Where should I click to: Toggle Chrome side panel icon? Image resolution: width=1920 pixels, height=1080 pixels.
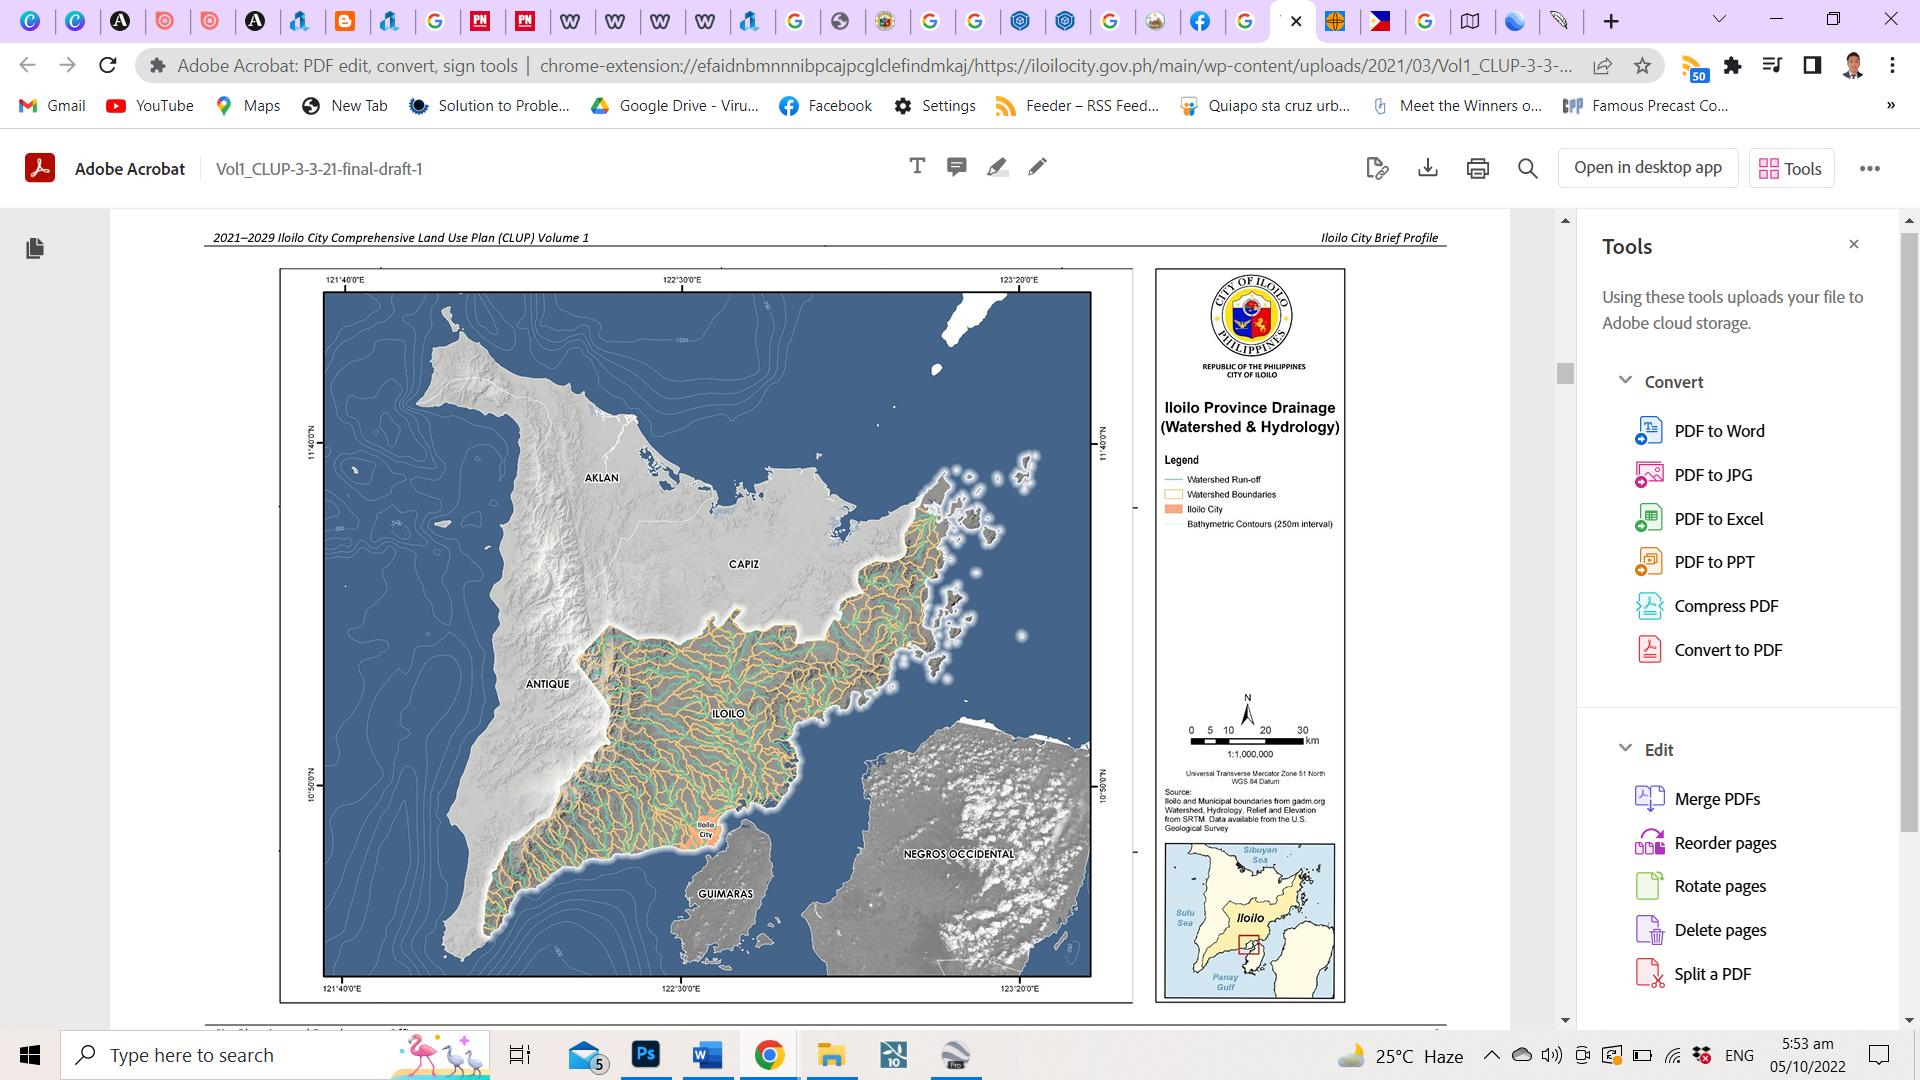tap(1812, 66)
